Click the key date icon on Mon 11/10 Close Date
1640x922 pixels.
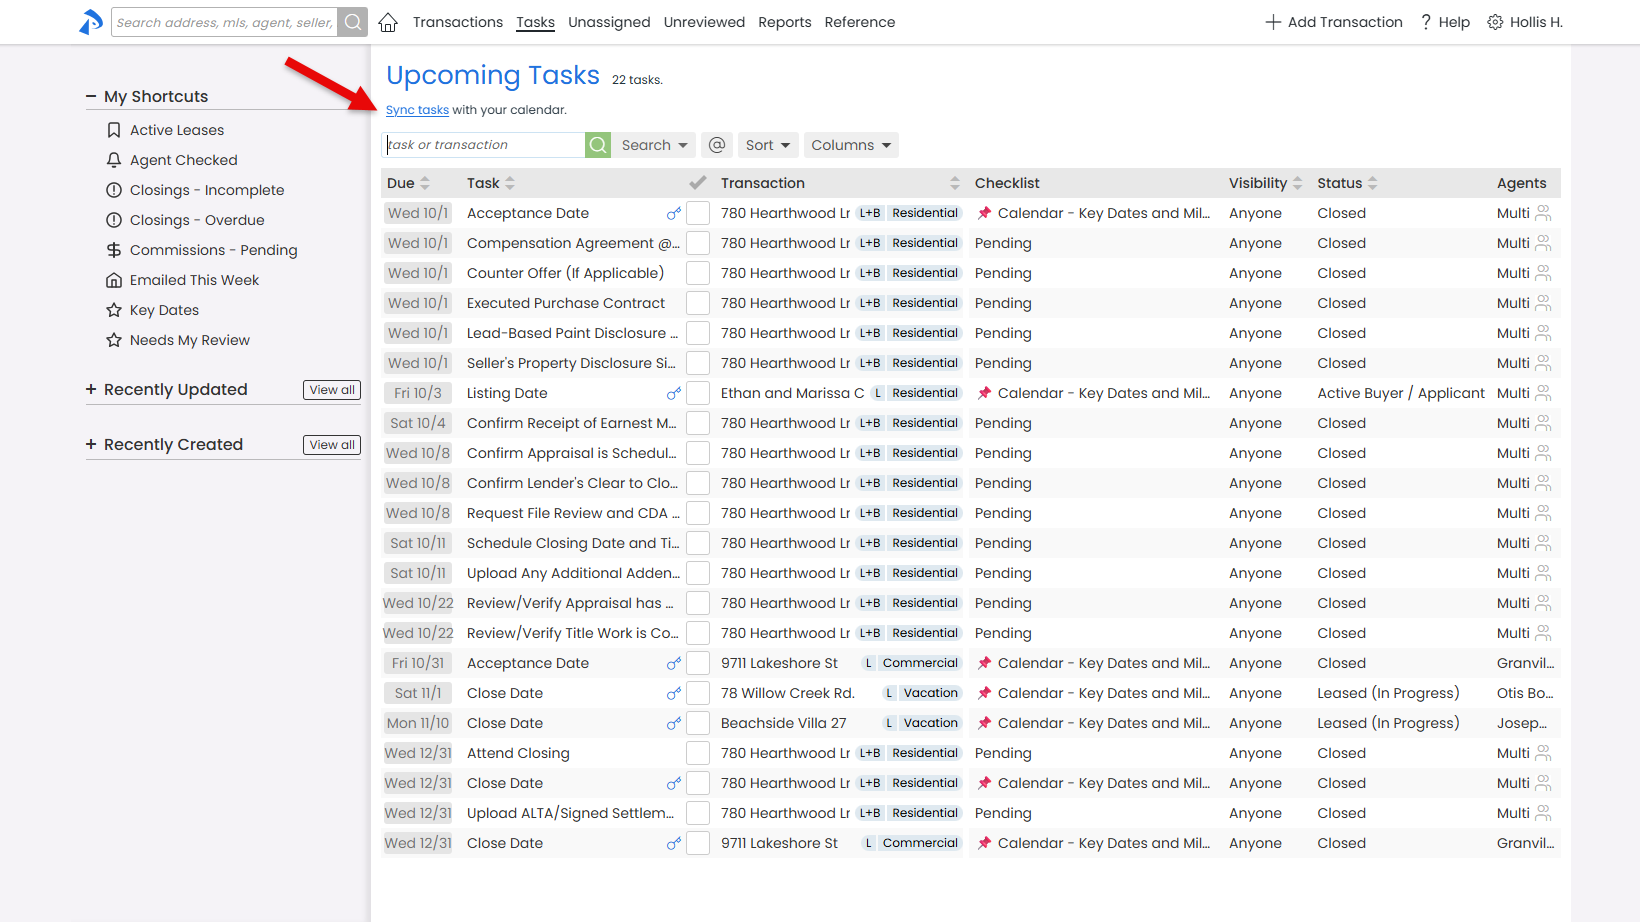pyautogui.click(x=674, y=723)
